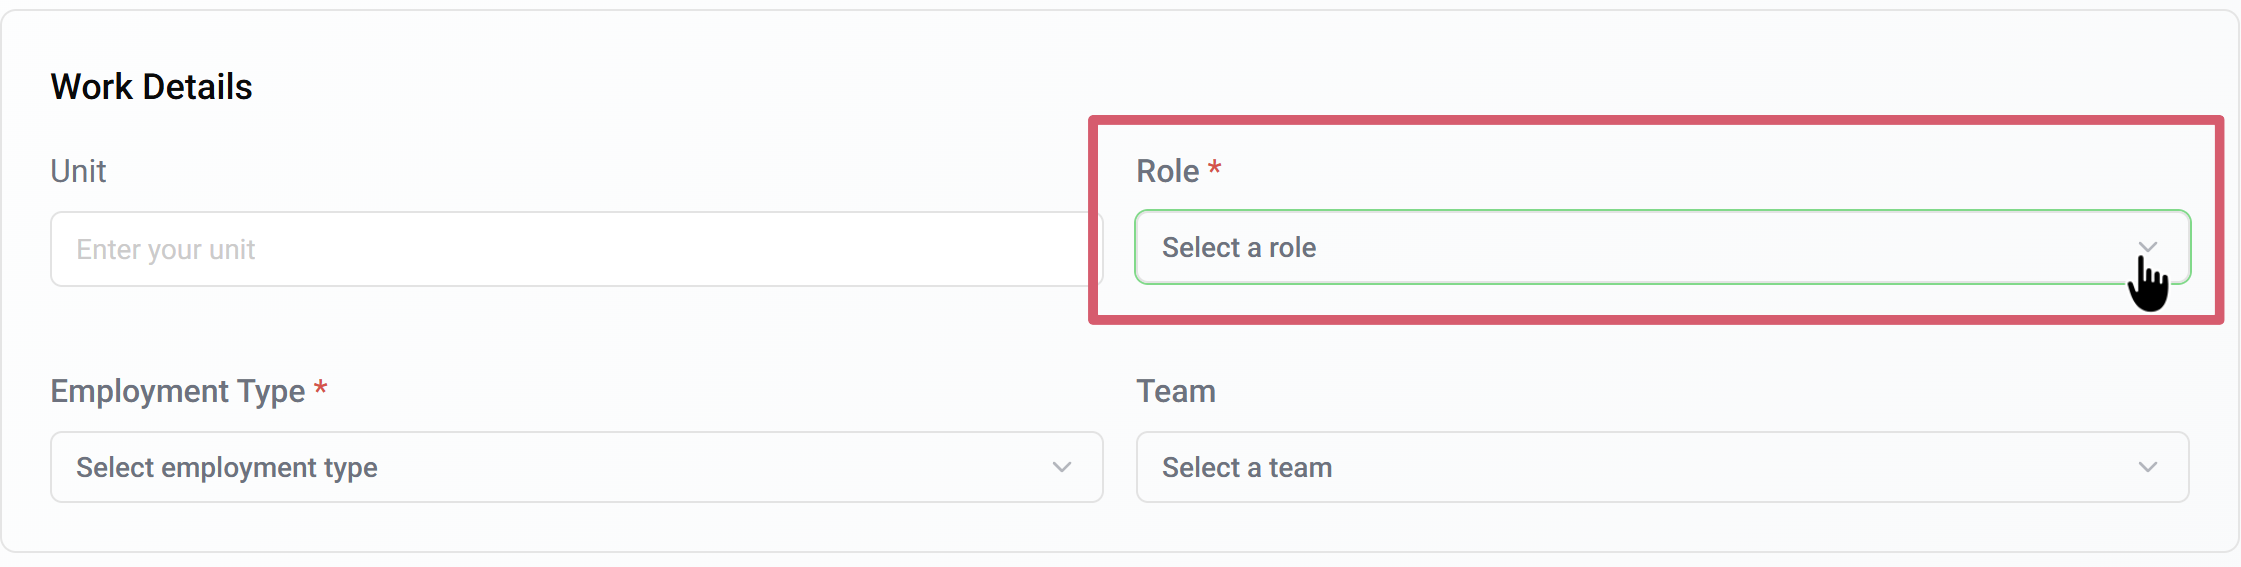Click the 'Select a team' placeholder text
This screenshot has width=2241, height=567.
coord(1246,467)
